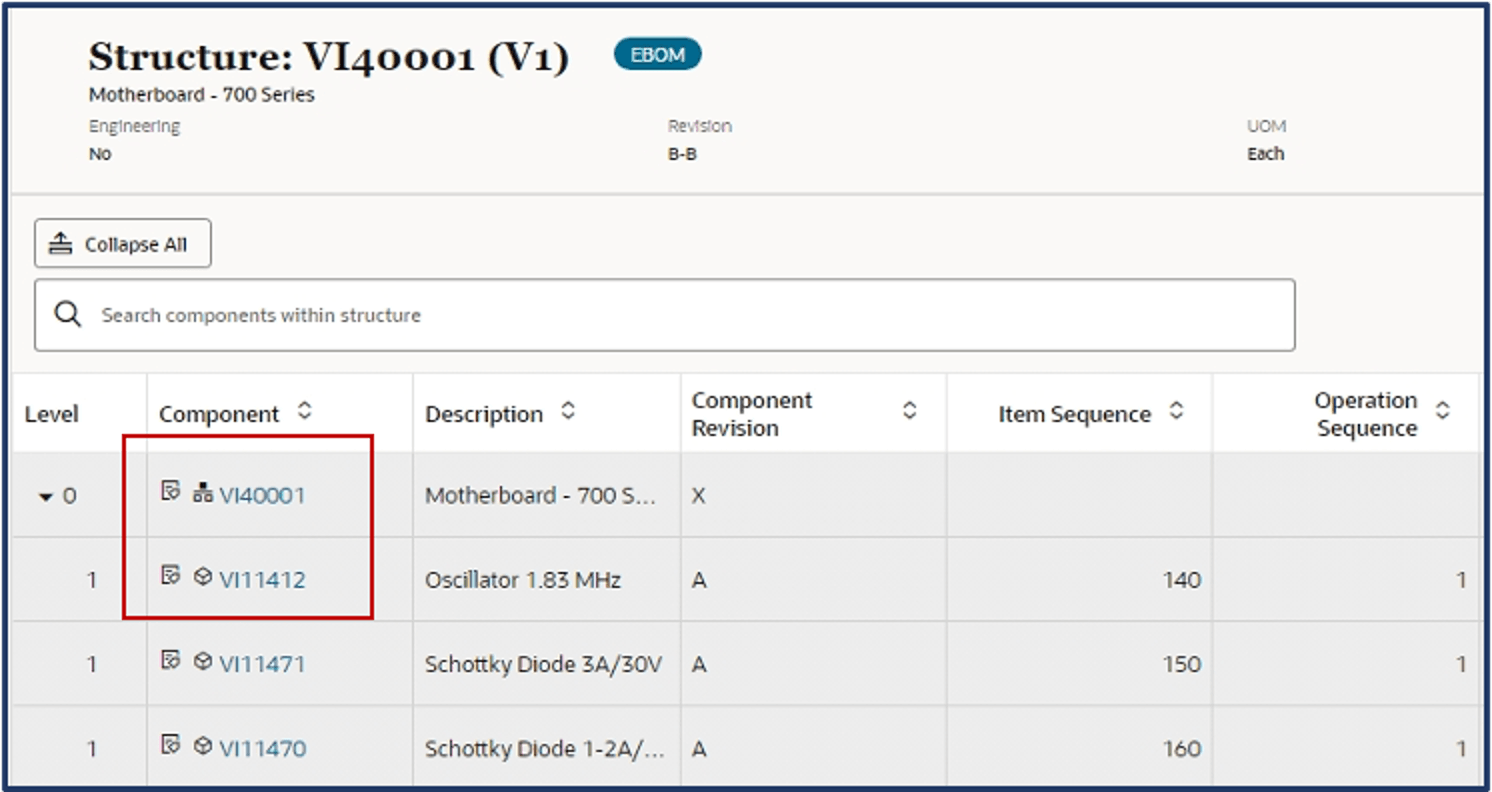Sort by Item Sequence column arrows
The image size is (1492, 792).
(1177, 412)
